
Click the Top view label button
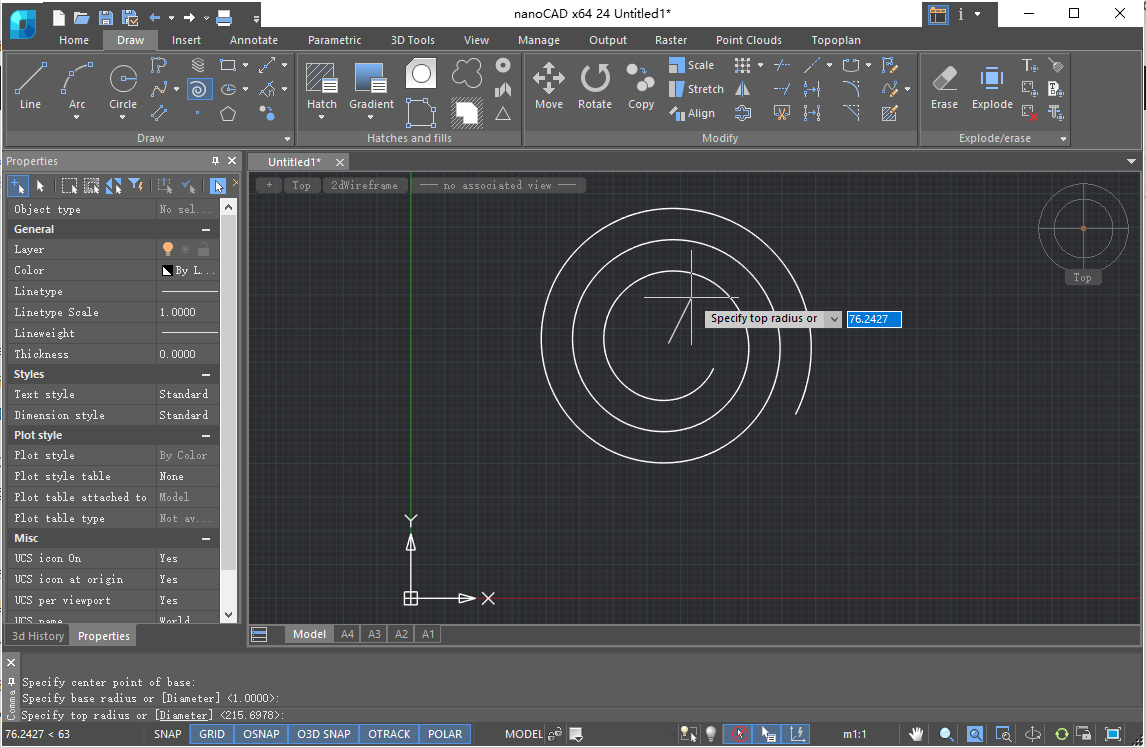click(x=301, y=186)
